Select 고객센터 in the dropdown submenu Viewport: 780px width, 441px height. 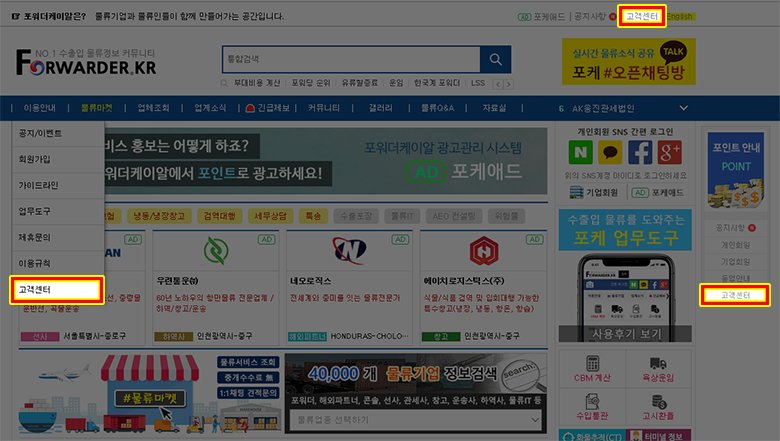[x=57, y=290]
